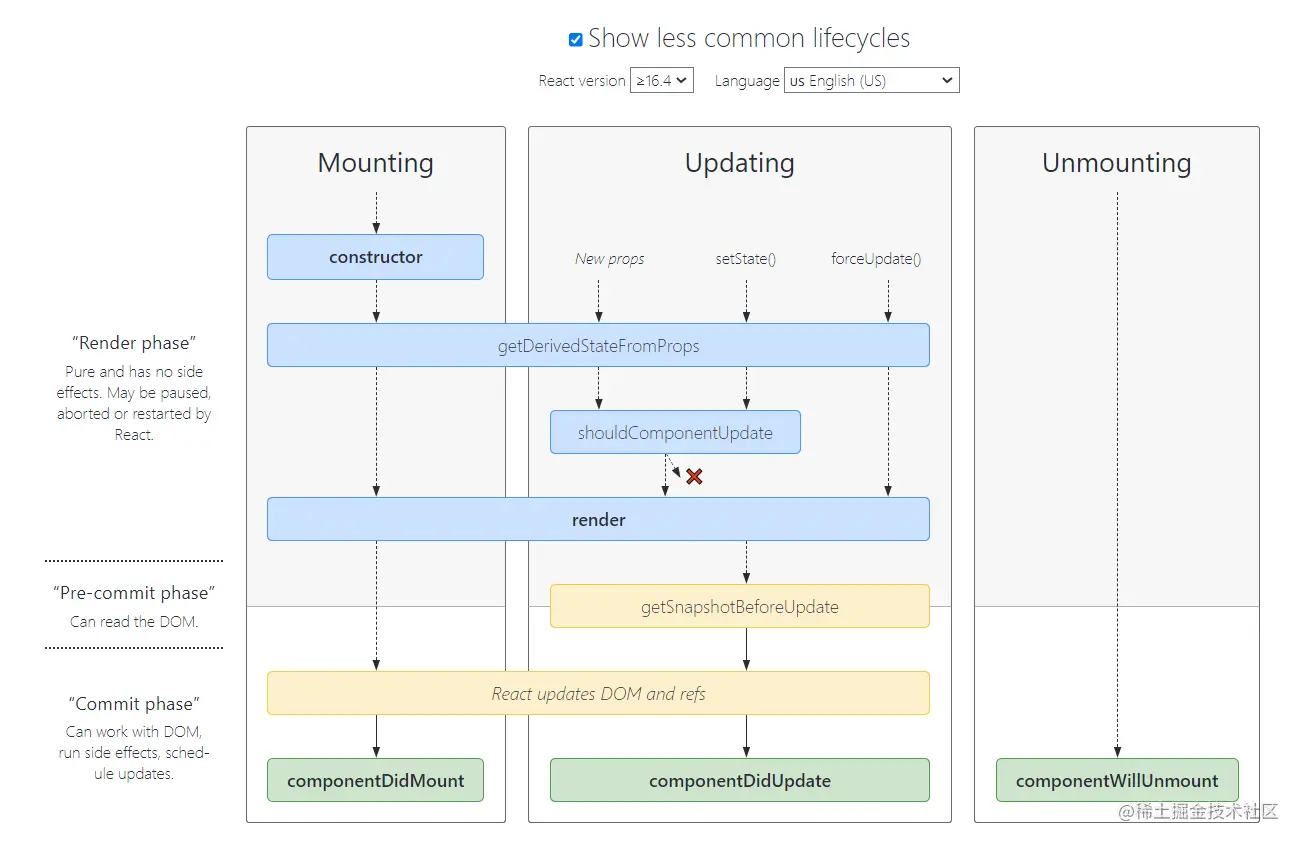Open the Language dropdown
The image size is (1302, 845).
click(x=871, y=80)
